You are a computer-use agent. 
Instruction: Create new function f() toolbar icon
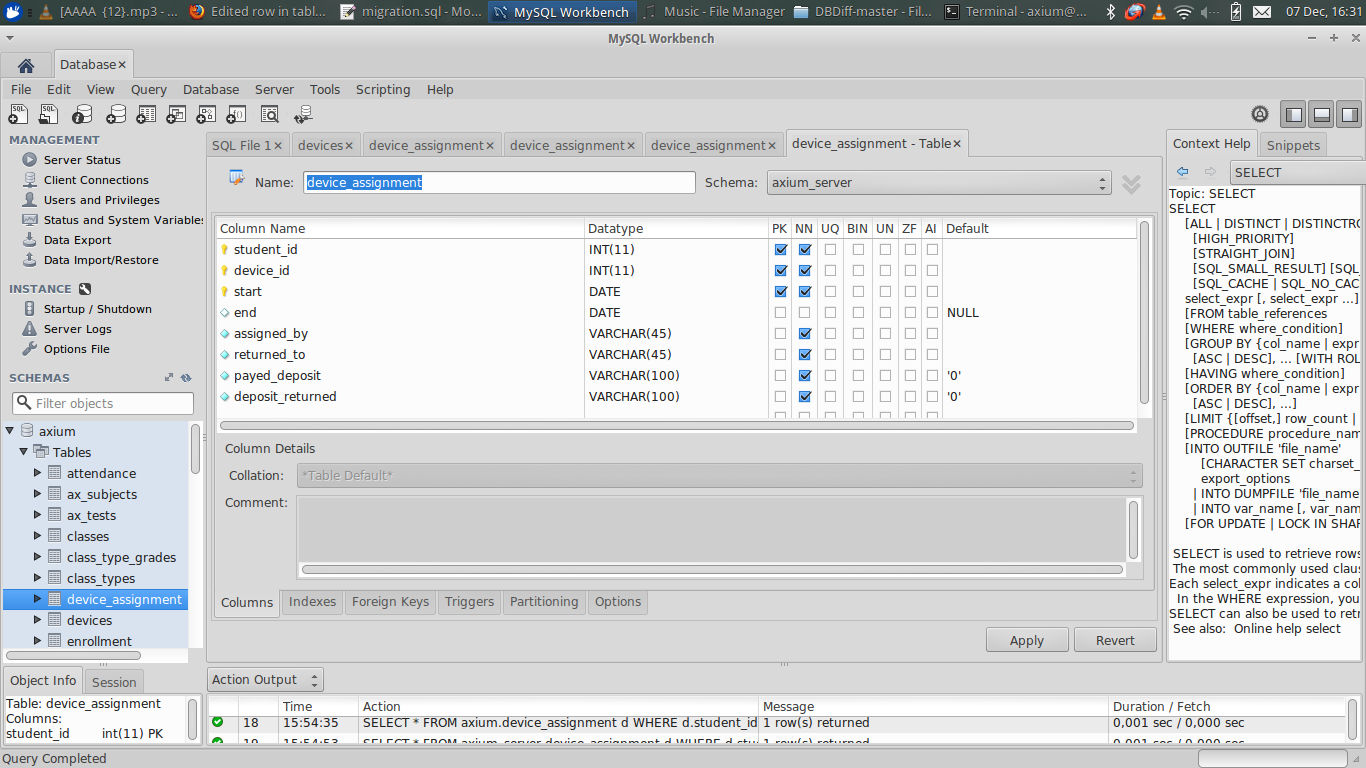tap(237, 114)
